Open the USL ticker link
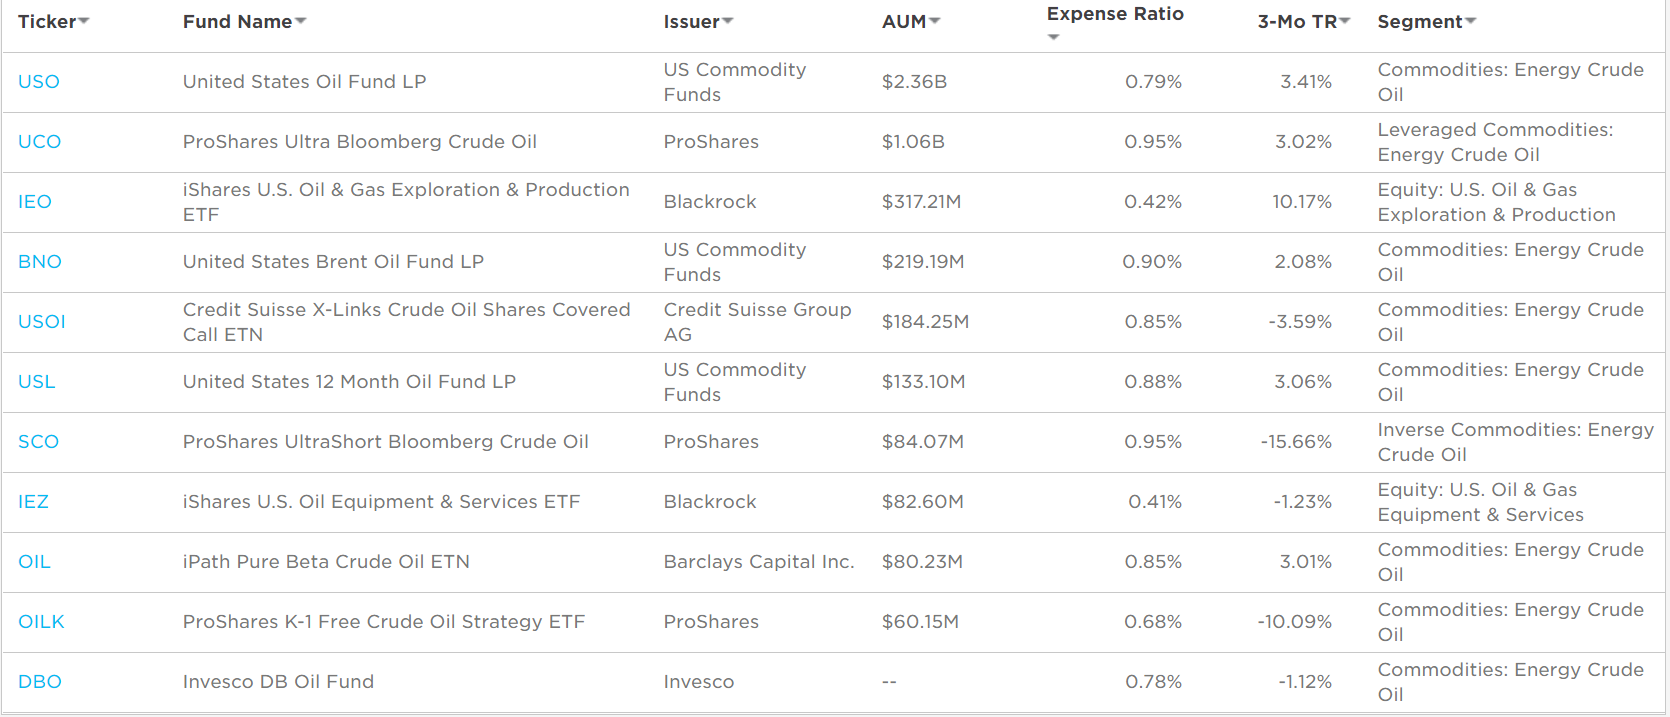Viewport: 1670px width, 717px height. [x=37, y=382]
